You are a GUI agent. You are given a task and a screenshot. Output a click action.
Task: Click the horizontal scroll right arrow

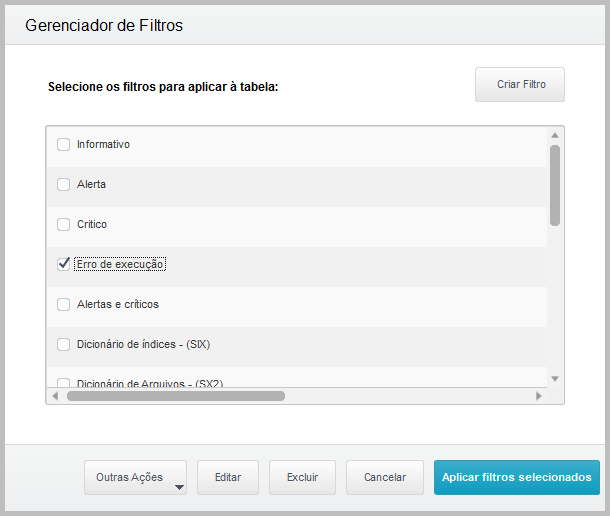point(538,396)
